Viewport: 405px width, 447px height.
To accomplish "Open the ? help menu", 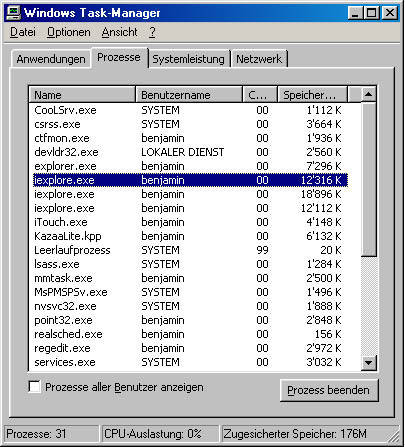I will tap(152, 32).
